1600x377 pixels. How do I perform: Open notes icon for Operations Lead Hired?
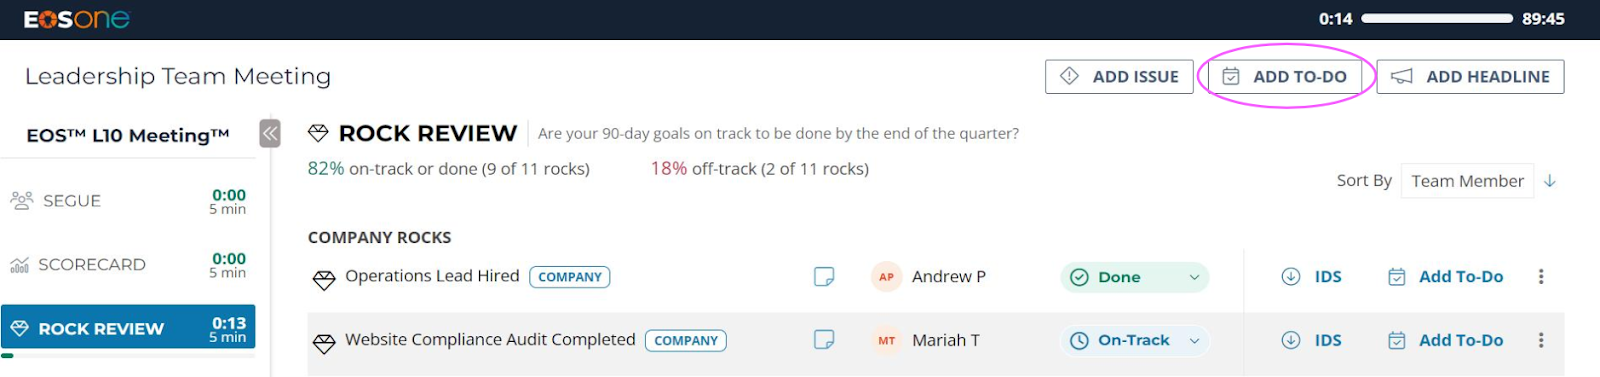[824, 277]
